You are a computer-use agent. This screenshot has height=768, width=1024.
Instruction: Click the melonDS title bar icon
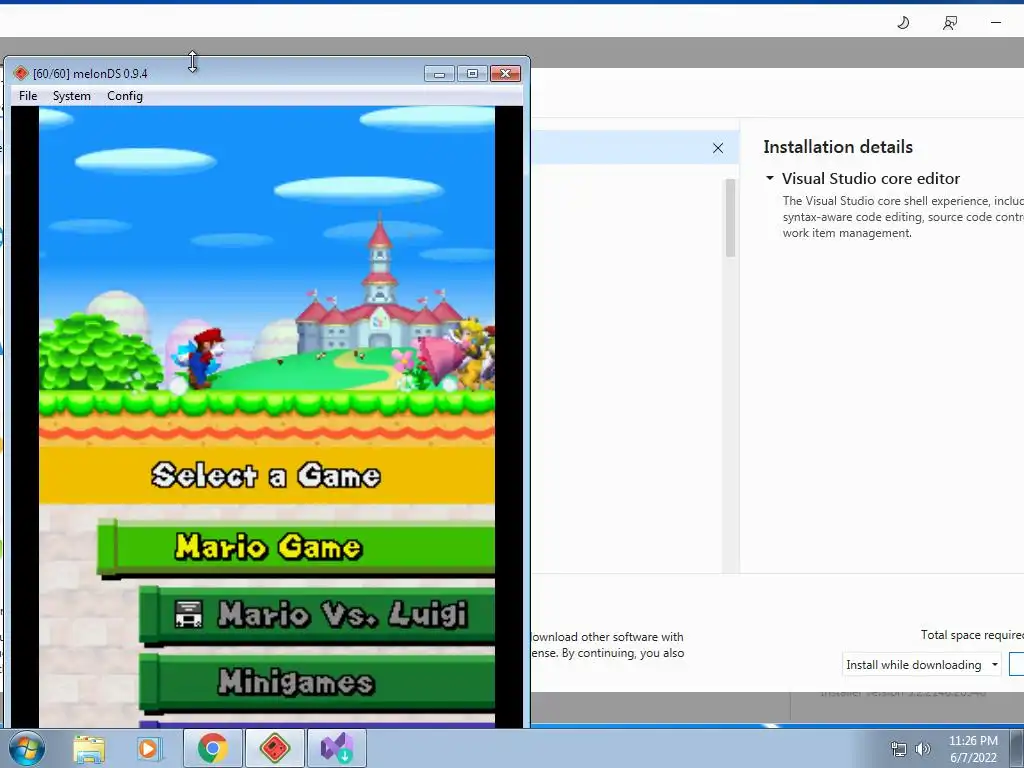tap(21, 73)
